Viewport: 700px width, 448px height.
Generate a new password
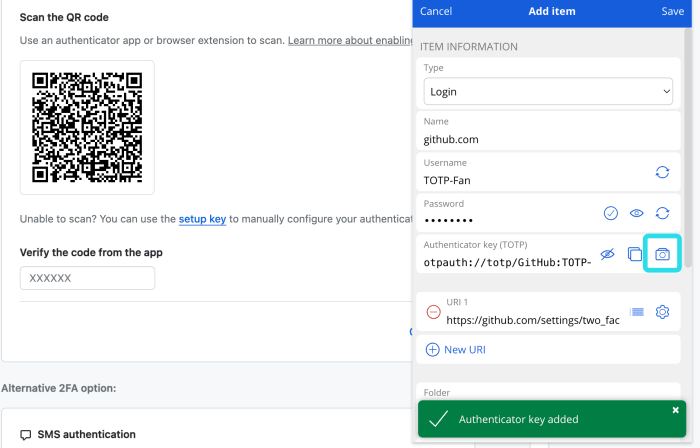(662, 213)
